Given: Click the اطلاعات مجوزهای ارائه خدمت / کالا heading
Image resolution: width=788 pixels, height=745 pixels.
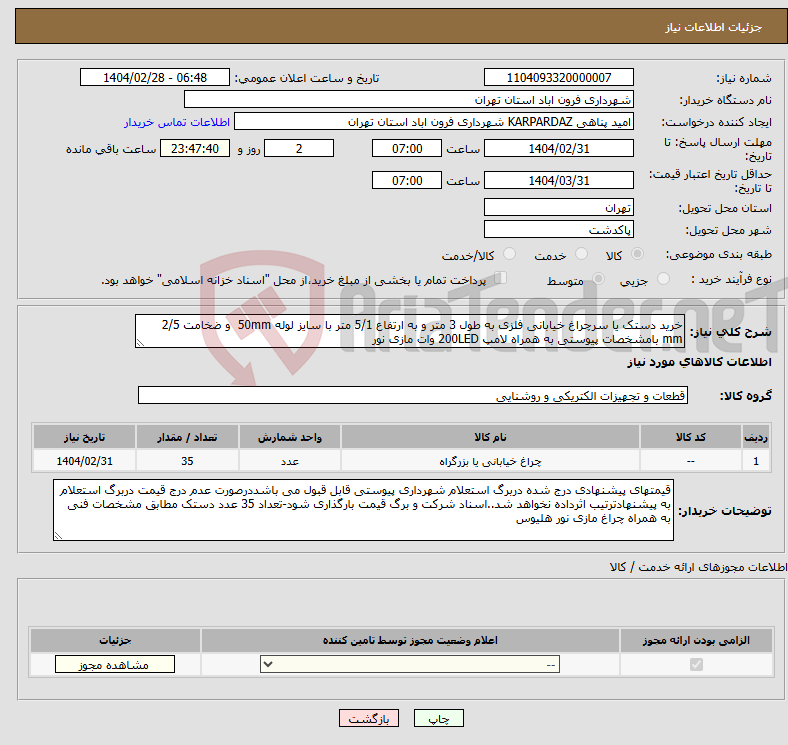Looking at the screenshot, I should coord(699,567).
